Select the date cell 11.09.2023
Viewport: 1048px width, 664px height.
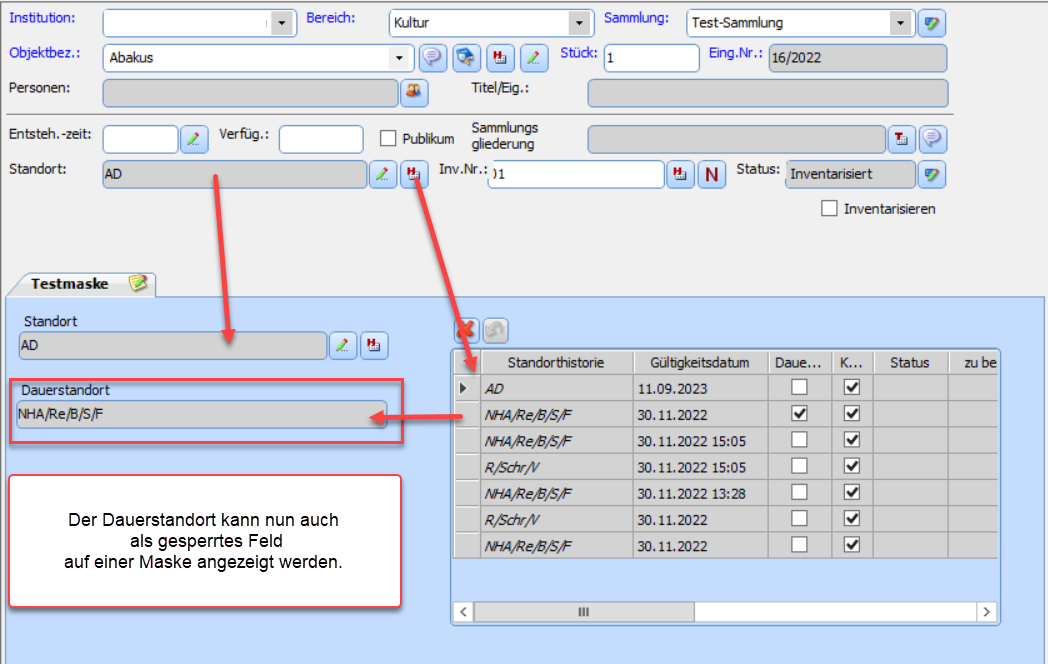click(700, 389)
